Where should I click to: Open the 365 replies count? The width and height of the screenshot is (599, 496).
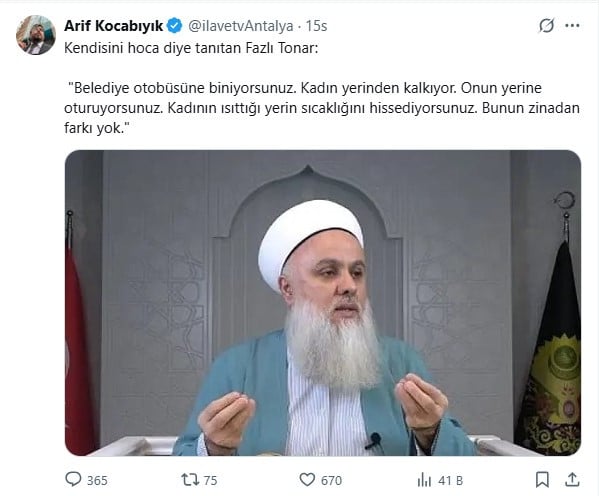click(x=97, y=480)
